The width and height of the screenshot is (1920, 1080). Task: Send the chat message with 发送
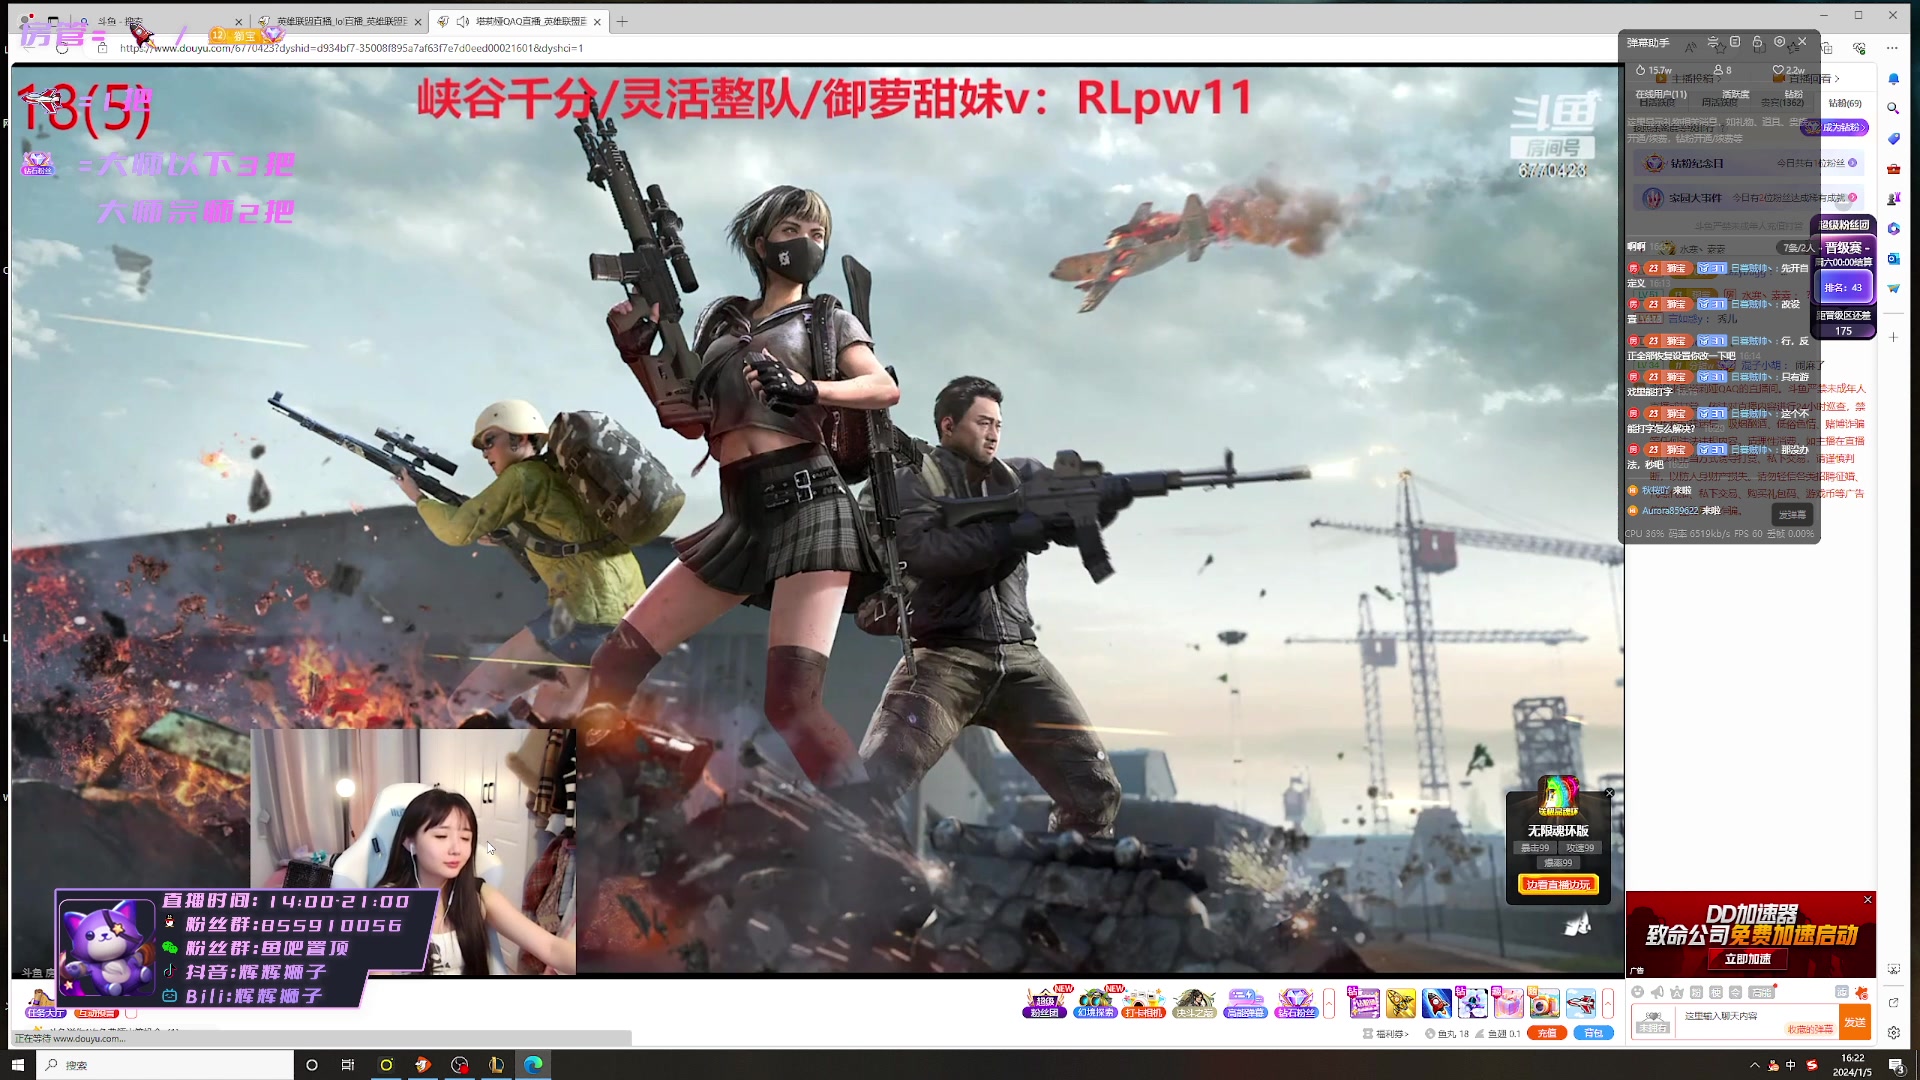(1855, 1023)
